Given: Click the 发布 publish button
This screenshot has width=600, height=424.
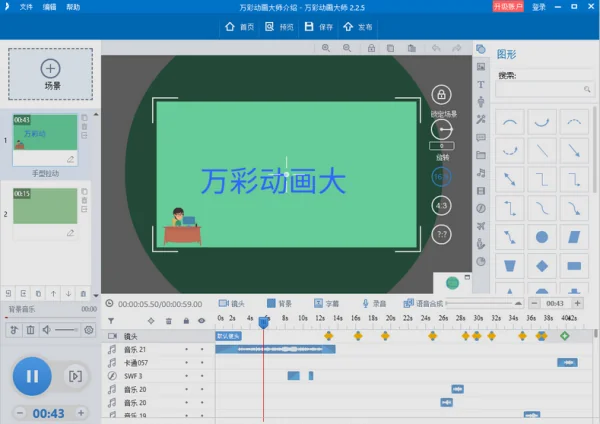Looking at the screenshot, I should [358, 27].
